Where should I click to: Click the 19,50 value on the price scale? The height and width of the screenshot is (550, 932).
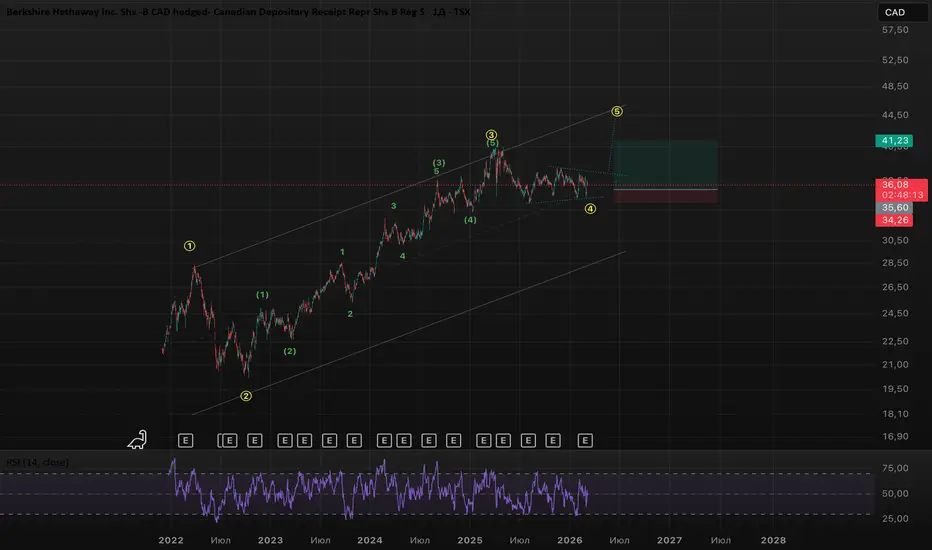[895, 389]
